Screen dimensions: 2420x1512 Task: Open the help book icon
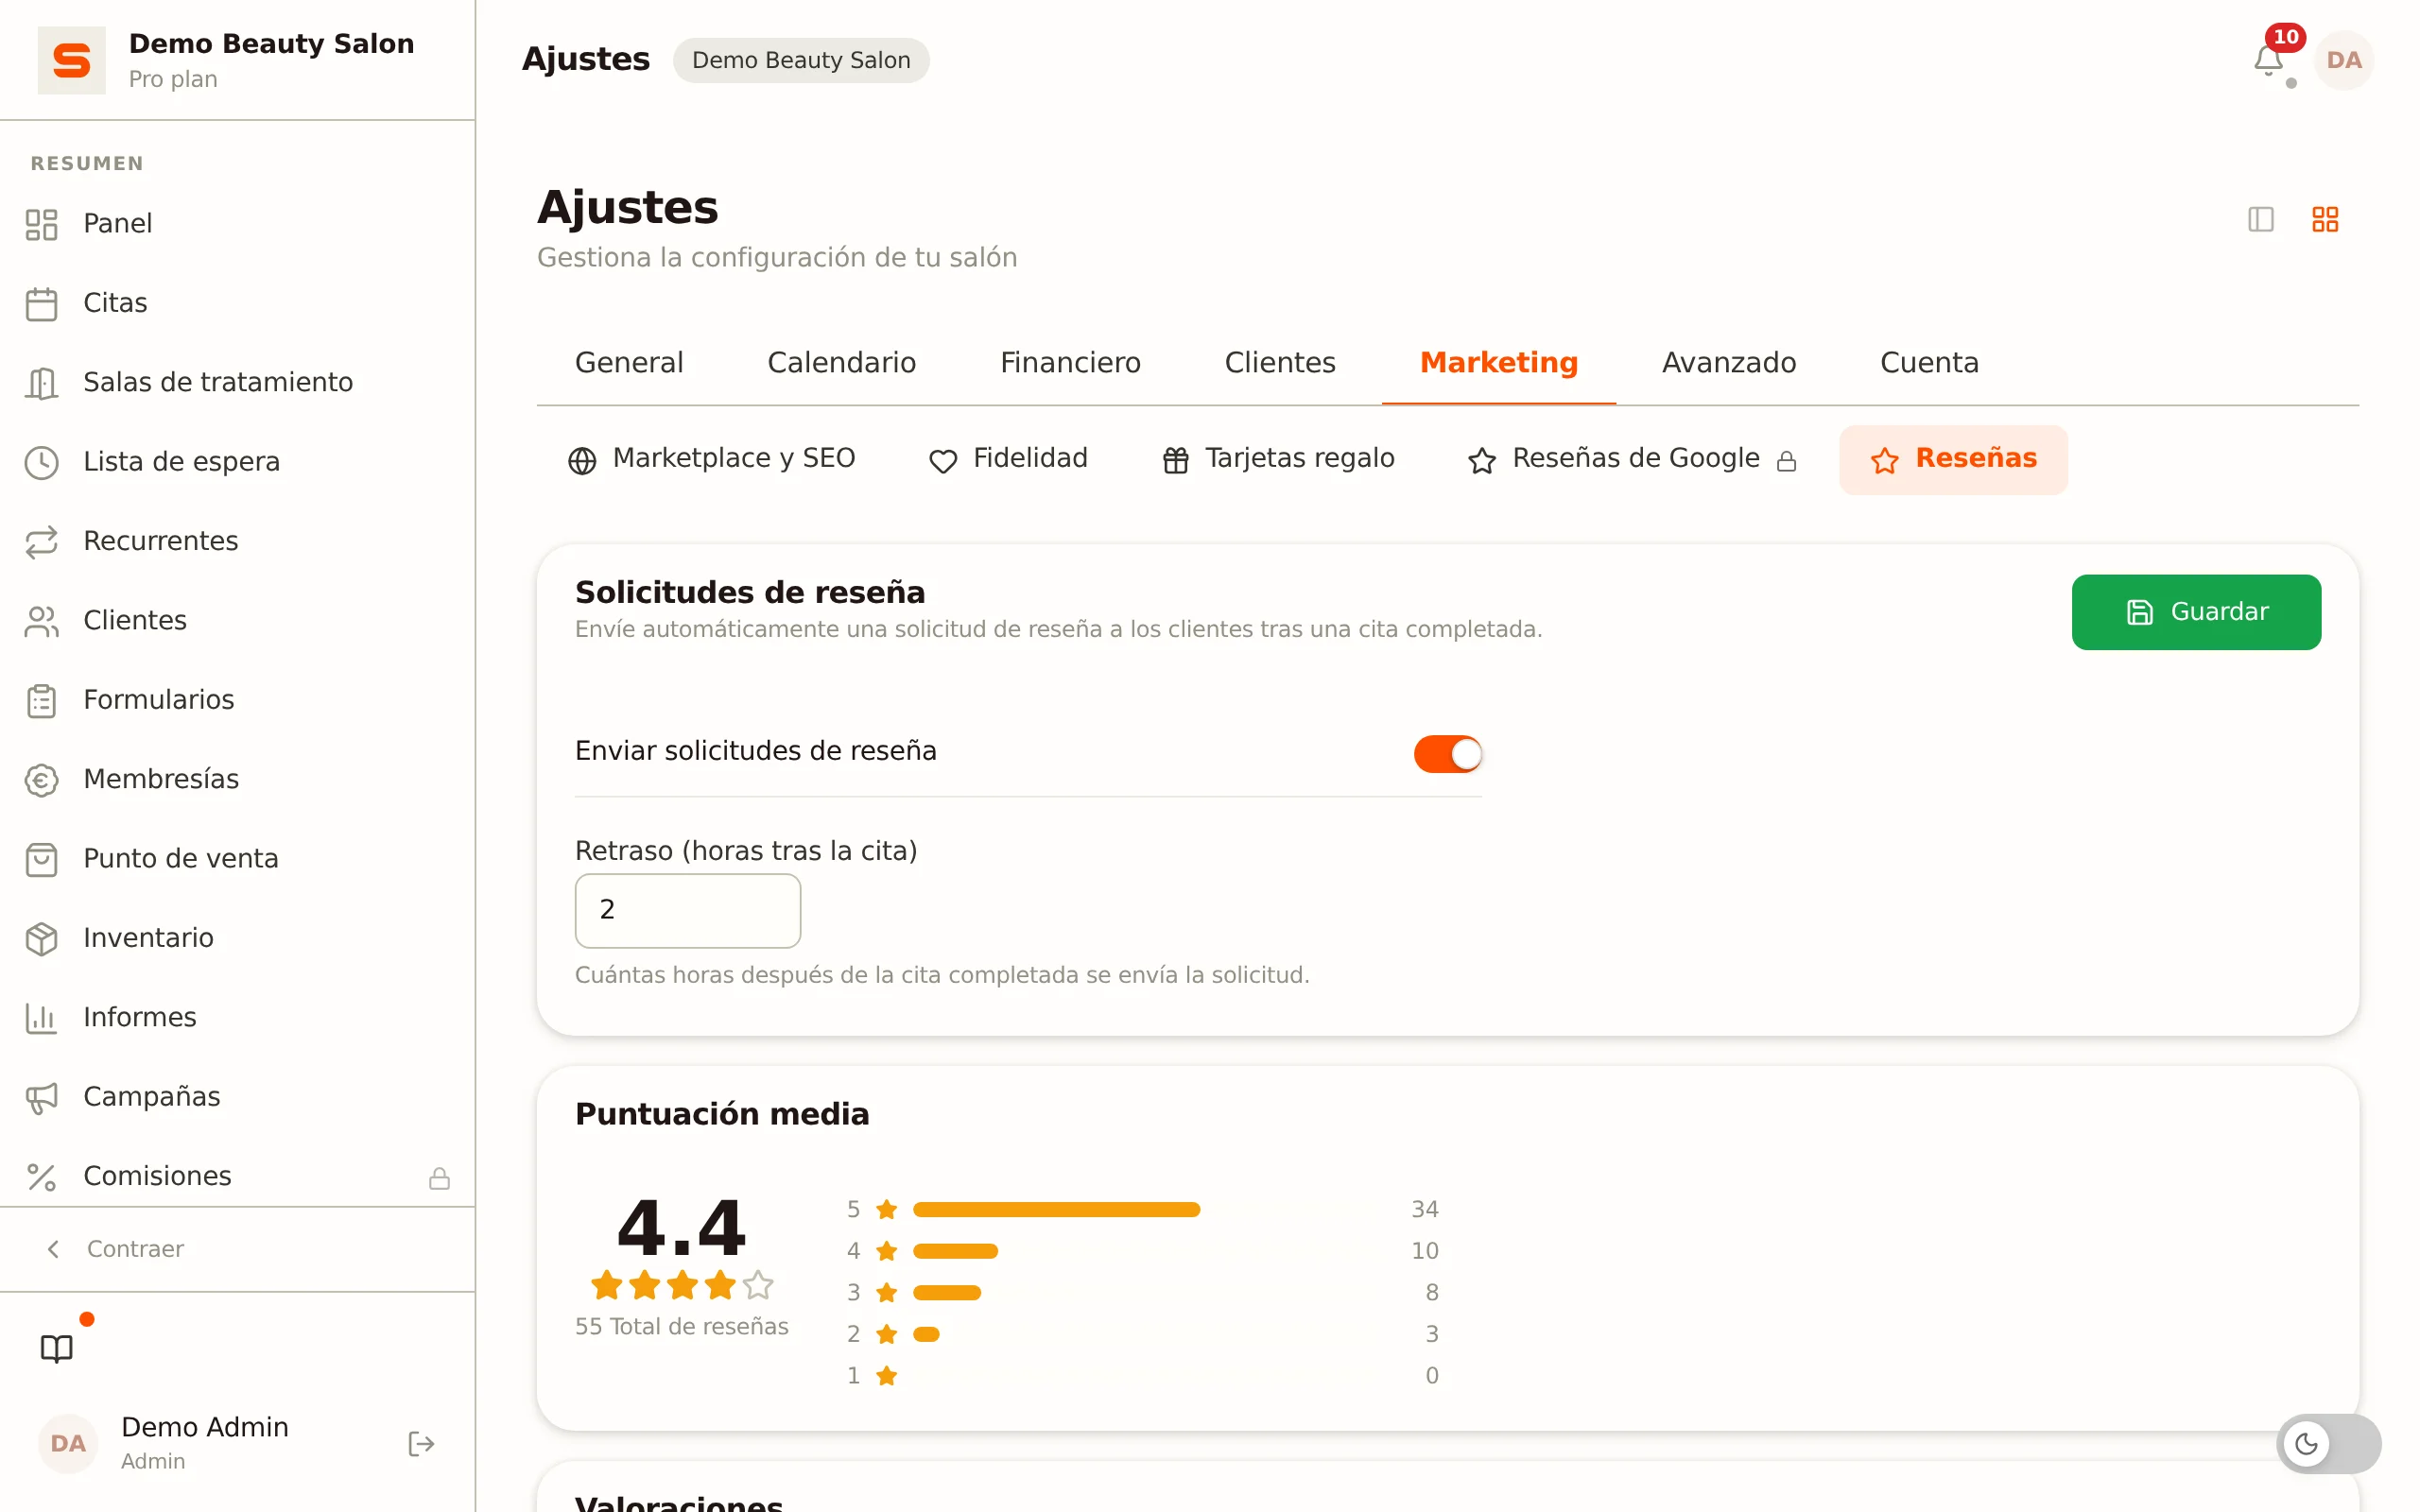pos(57,1348)
